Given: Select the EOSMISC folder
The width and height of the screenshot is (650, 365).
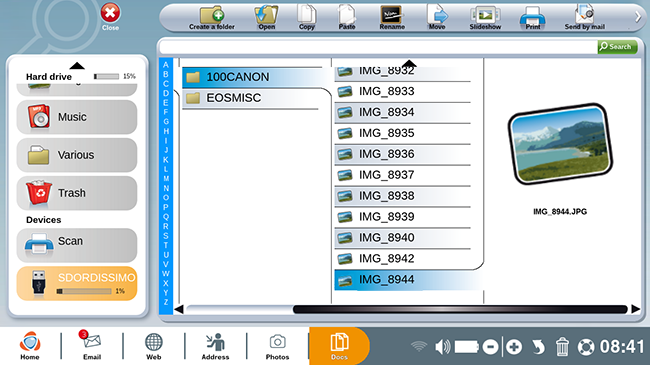Looking at the screenshot, I should pos(250,98).
